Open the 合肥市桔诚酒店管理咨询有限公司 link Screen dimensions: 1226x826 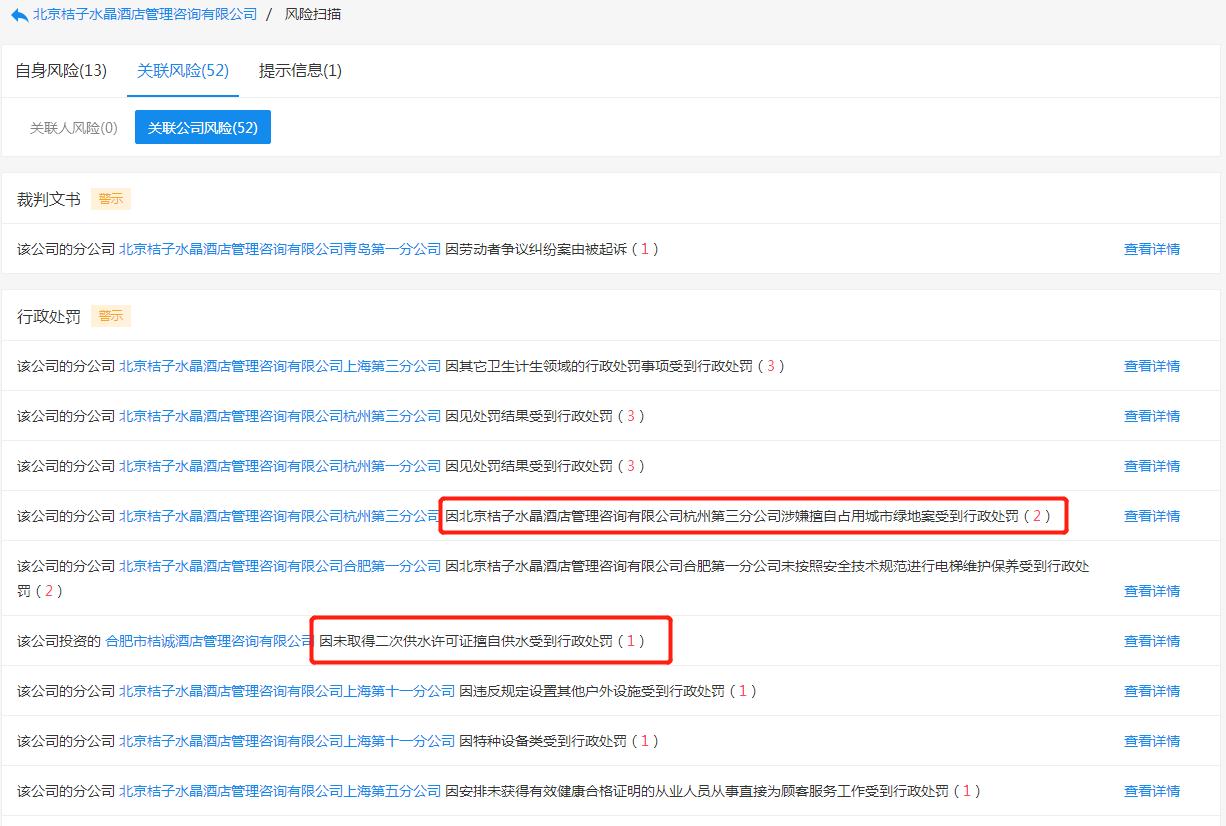(210, 641)
